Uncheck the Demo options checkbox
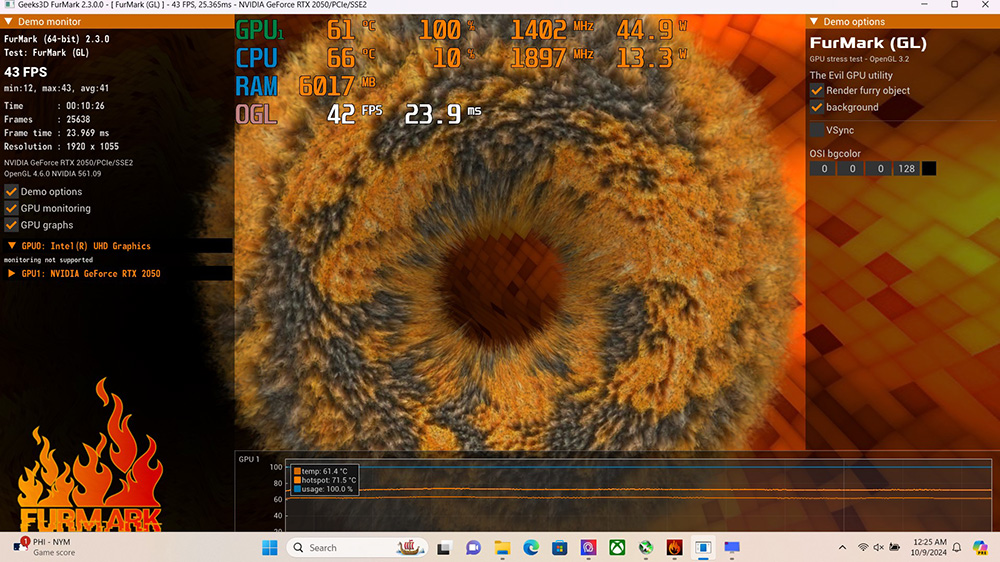The image size is (1000, 562). (11, 191)
